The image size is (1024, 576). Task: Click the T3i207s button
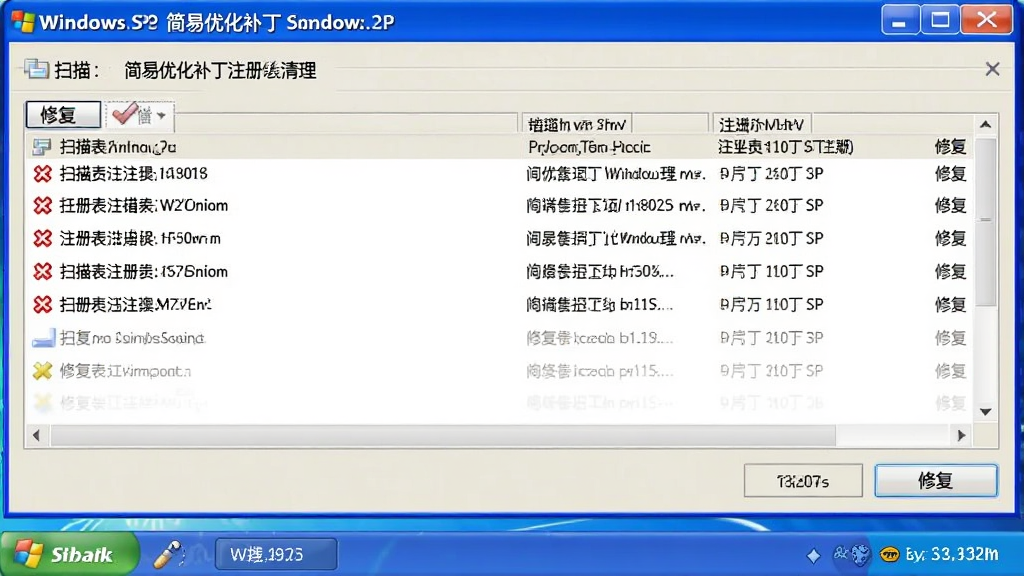pos(803,481)
